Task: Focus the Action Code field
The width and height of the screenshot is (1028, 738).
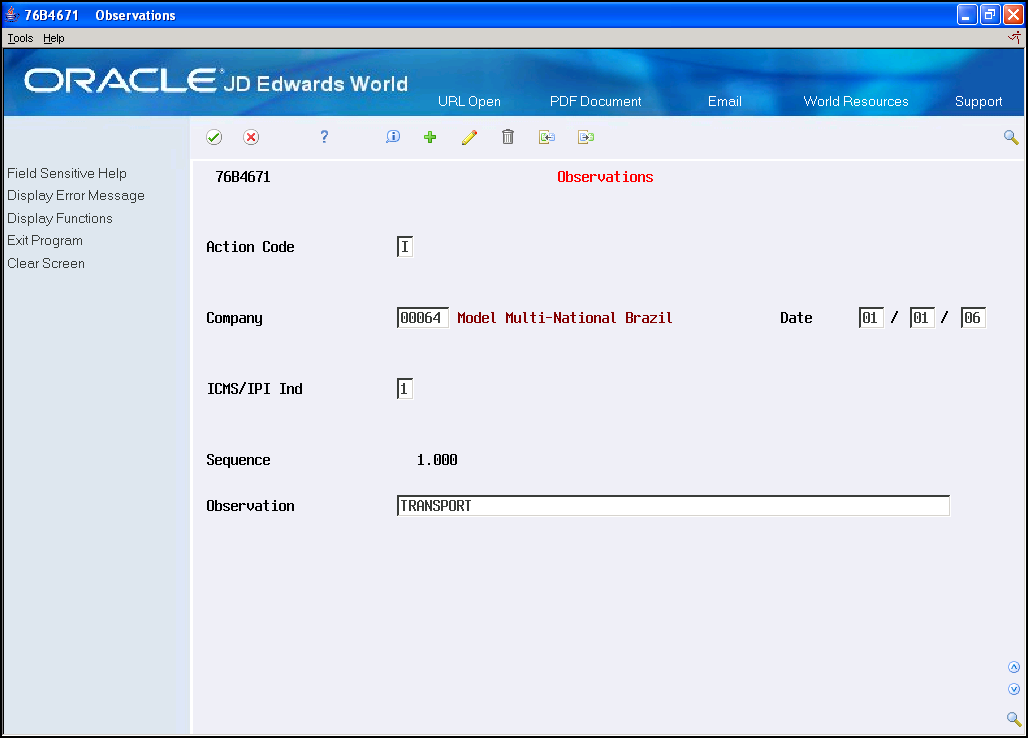Action: point(405,246)
